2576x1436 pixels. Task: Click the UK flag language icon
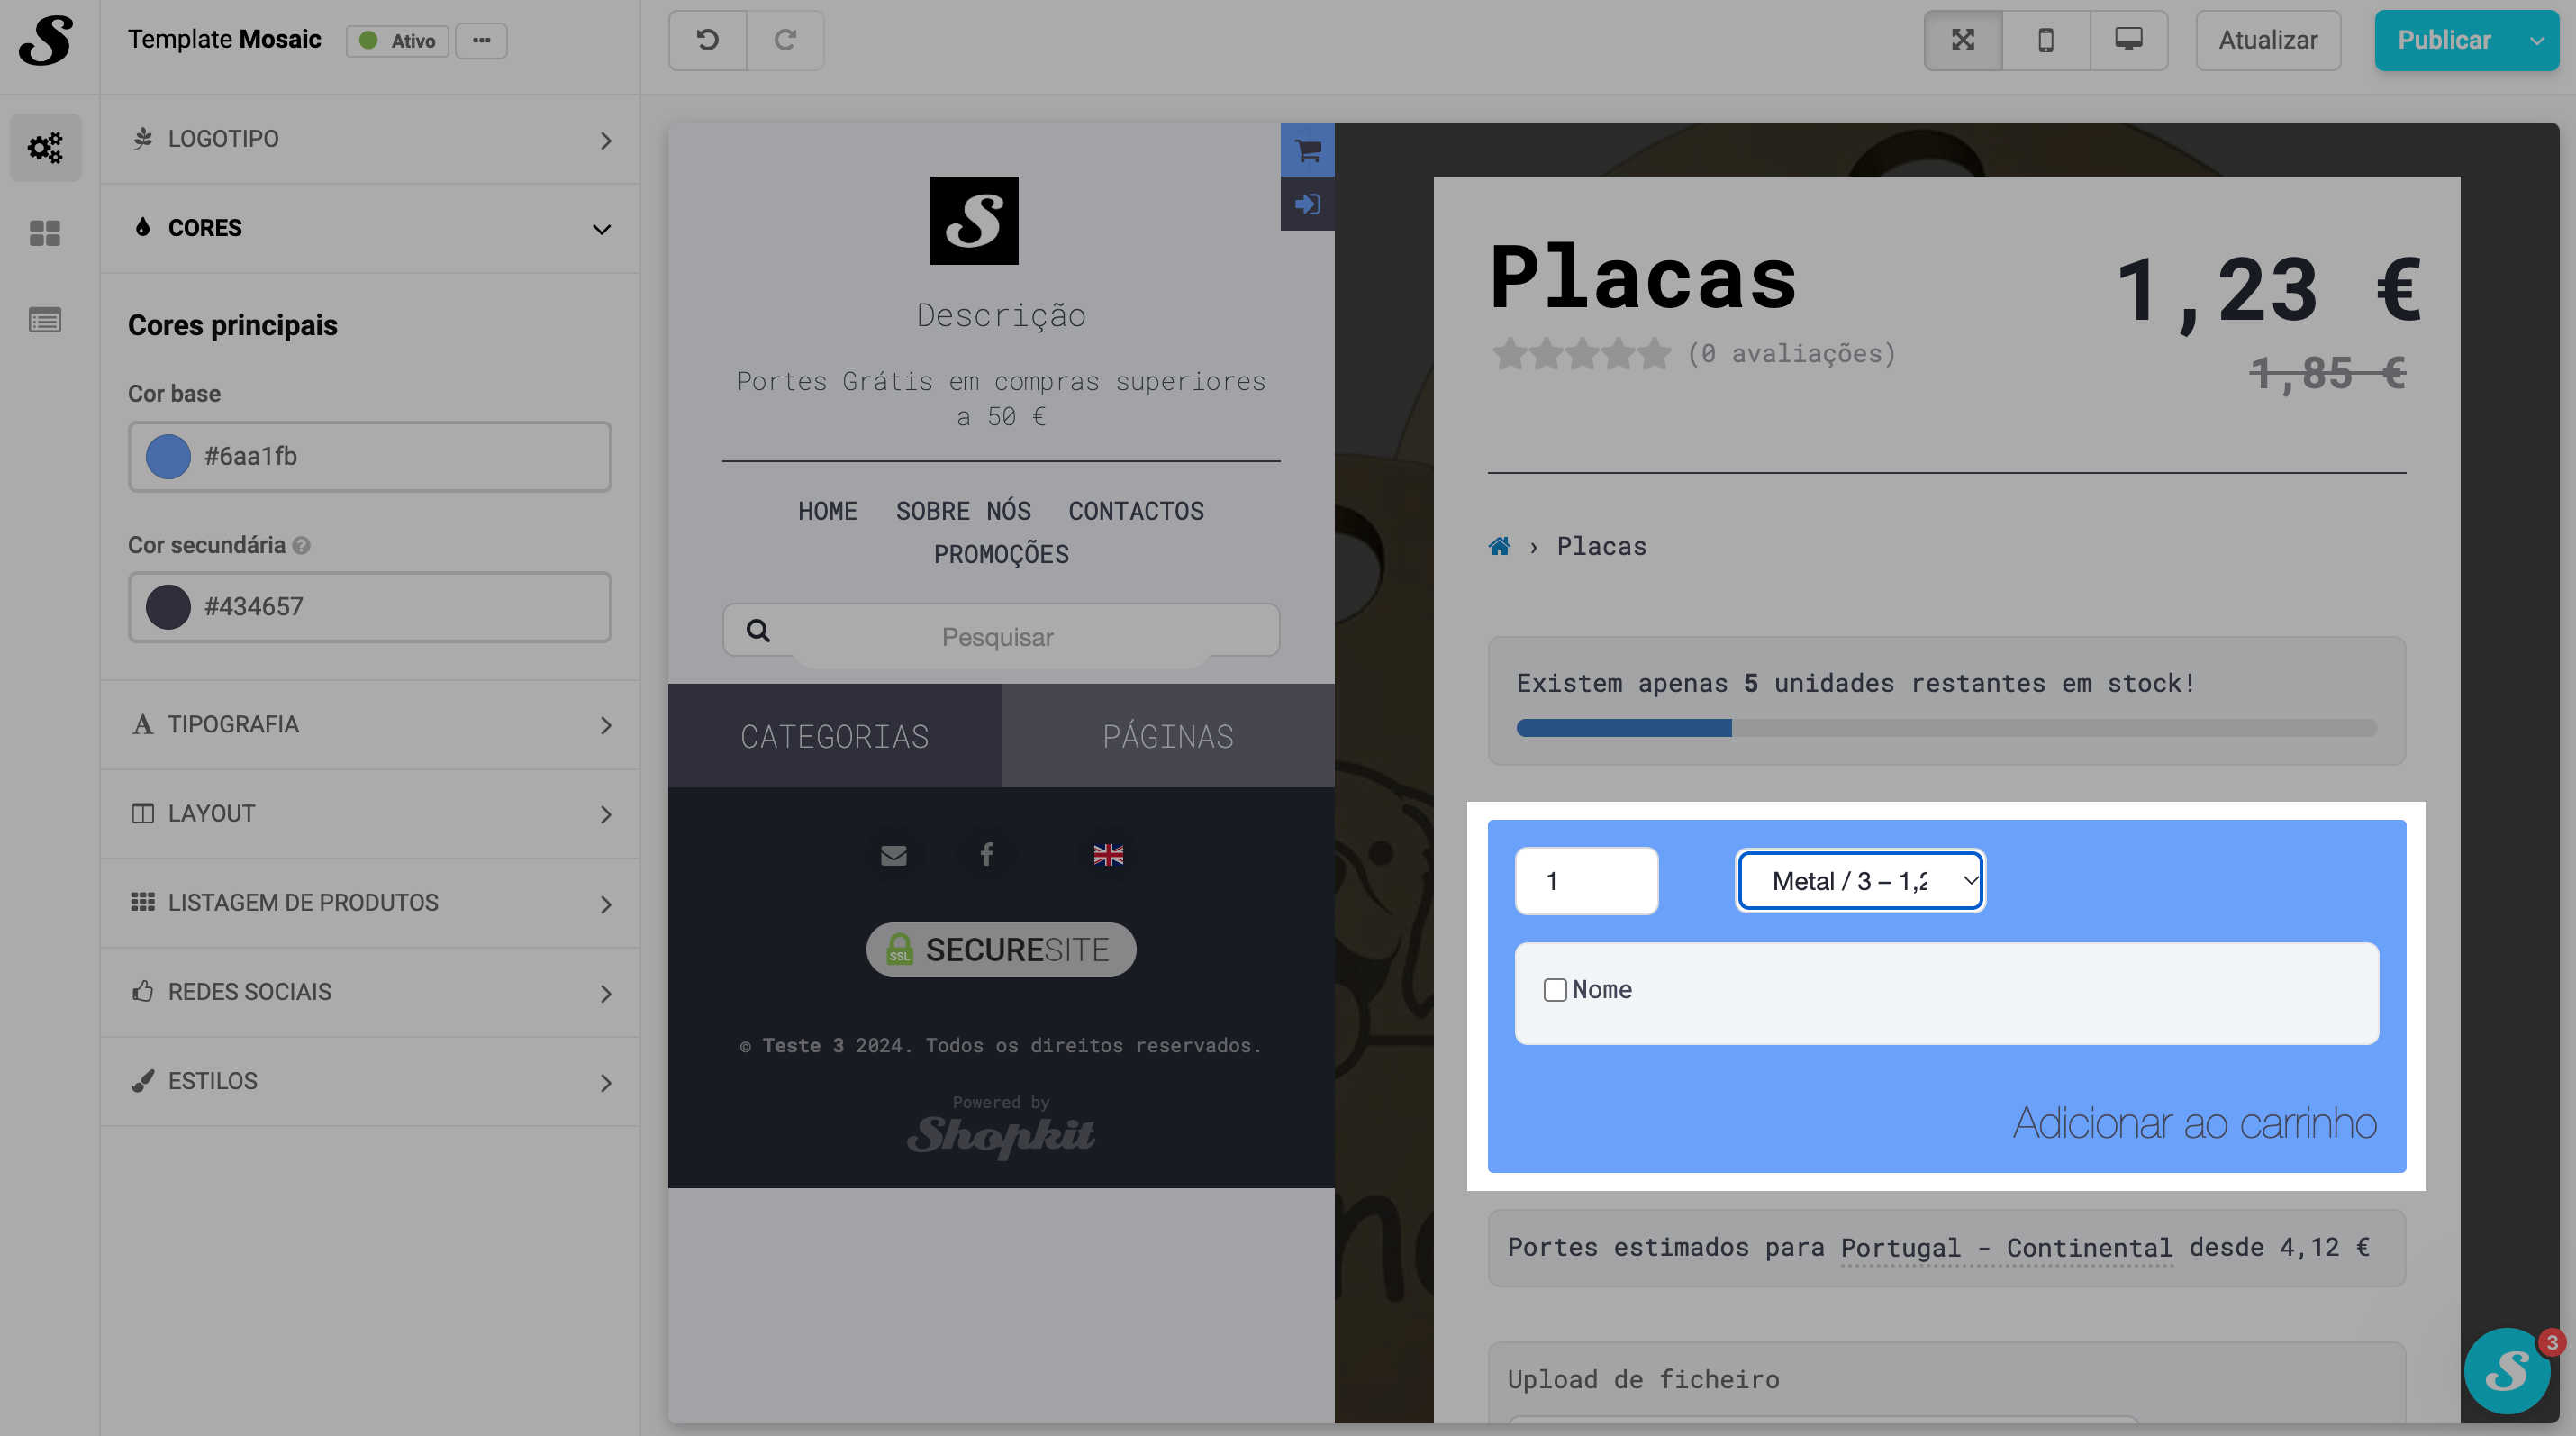coord(1108,854)
